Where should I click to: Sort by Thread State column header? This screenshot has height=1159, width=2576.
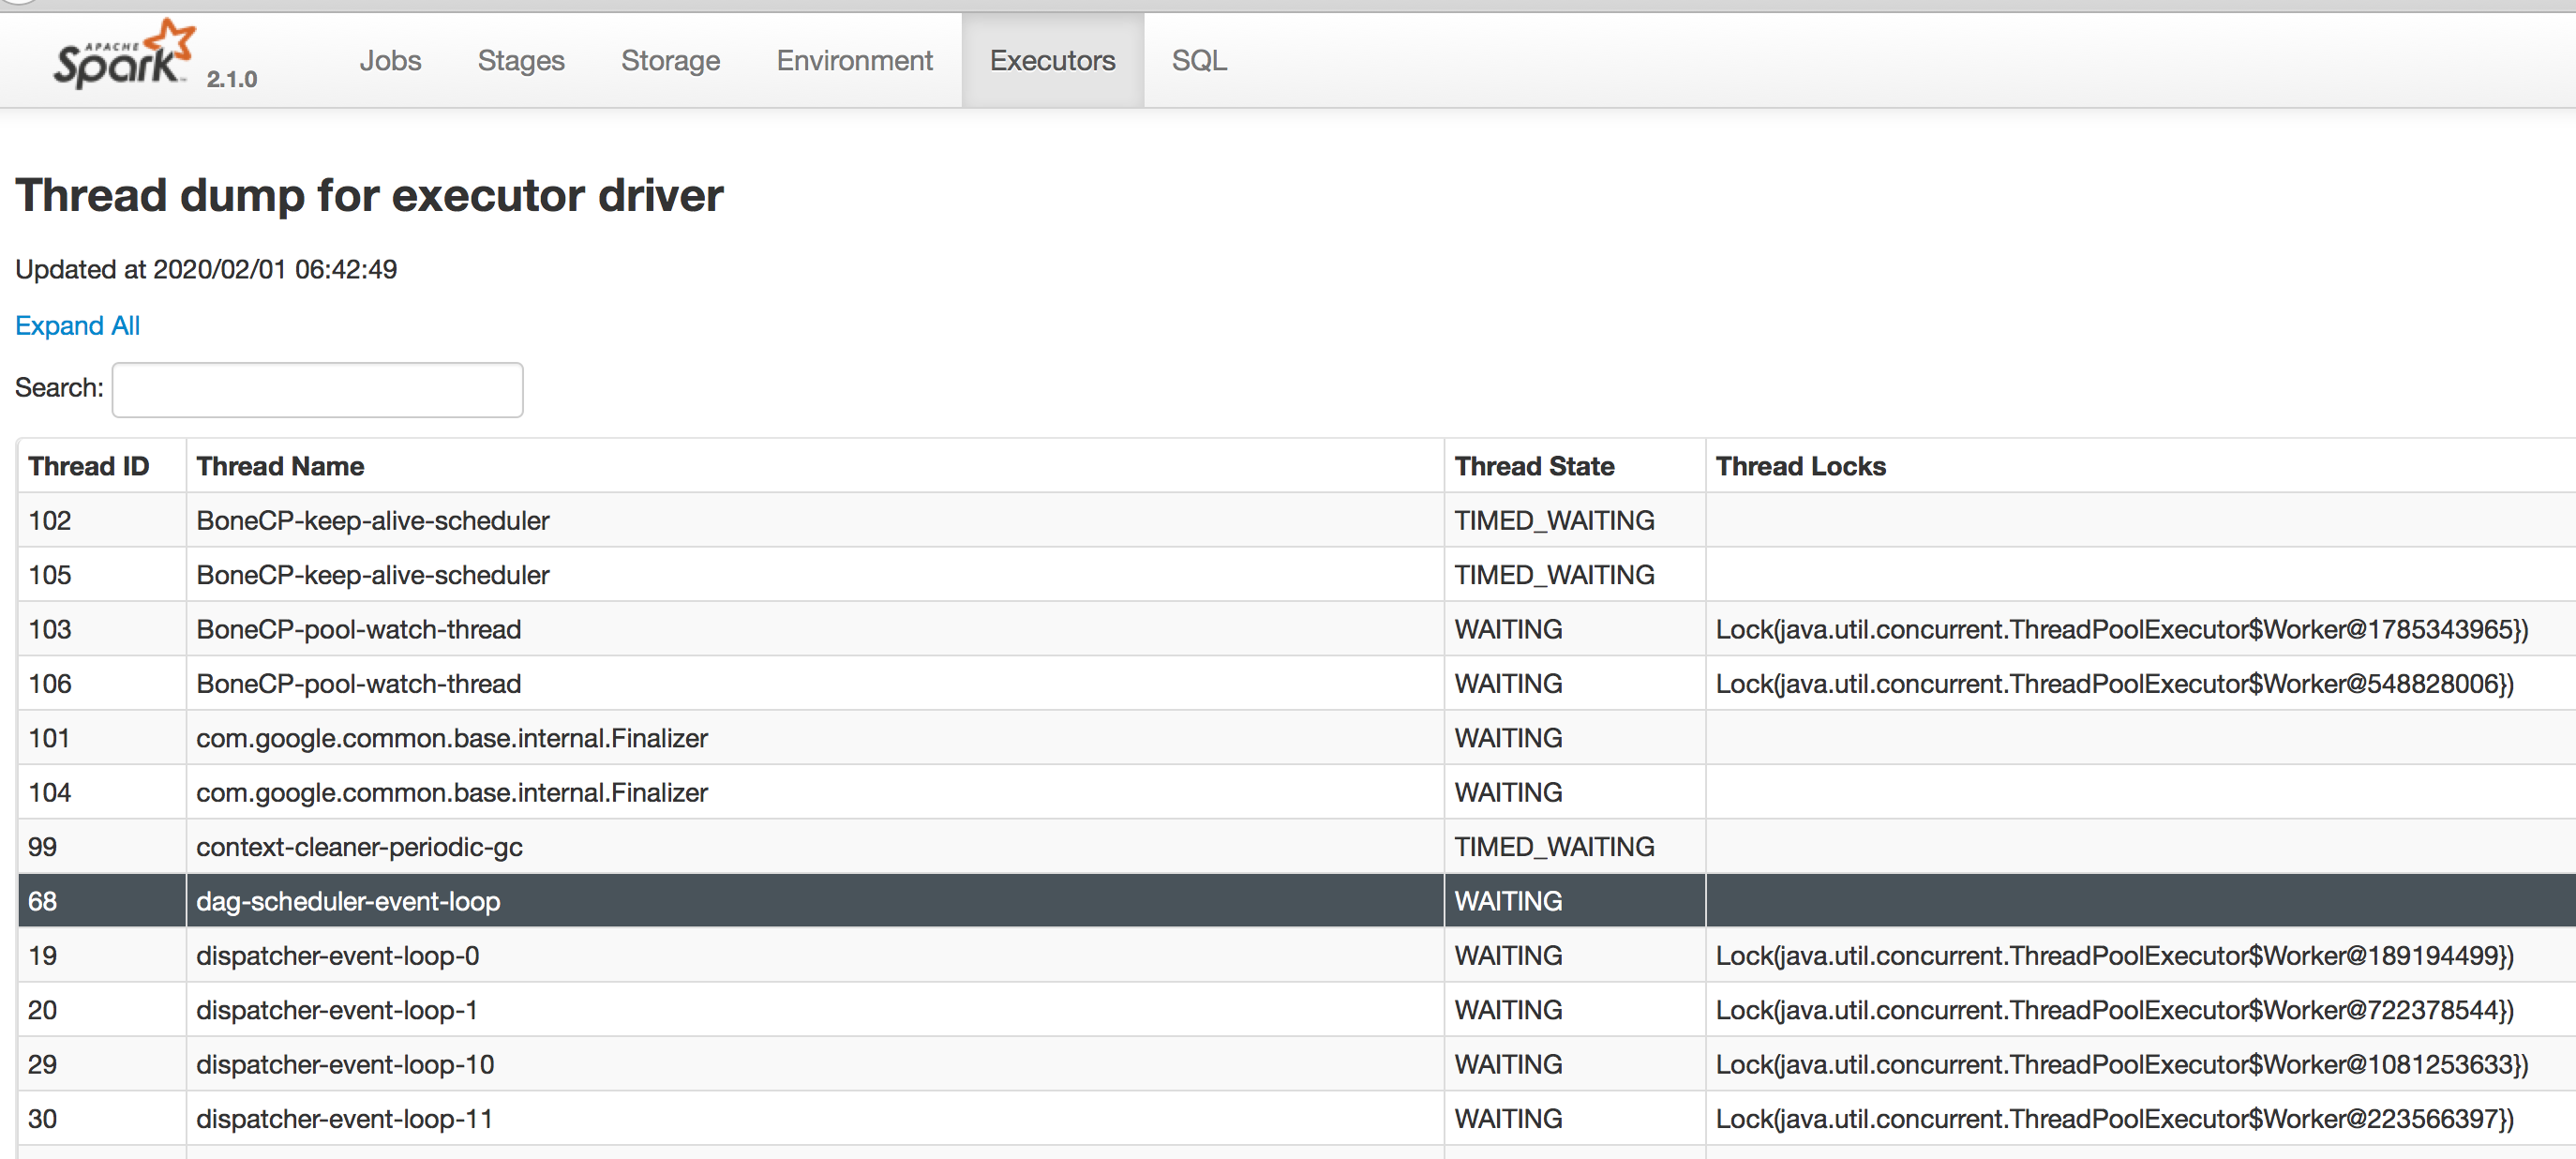tap(1534, 466)
